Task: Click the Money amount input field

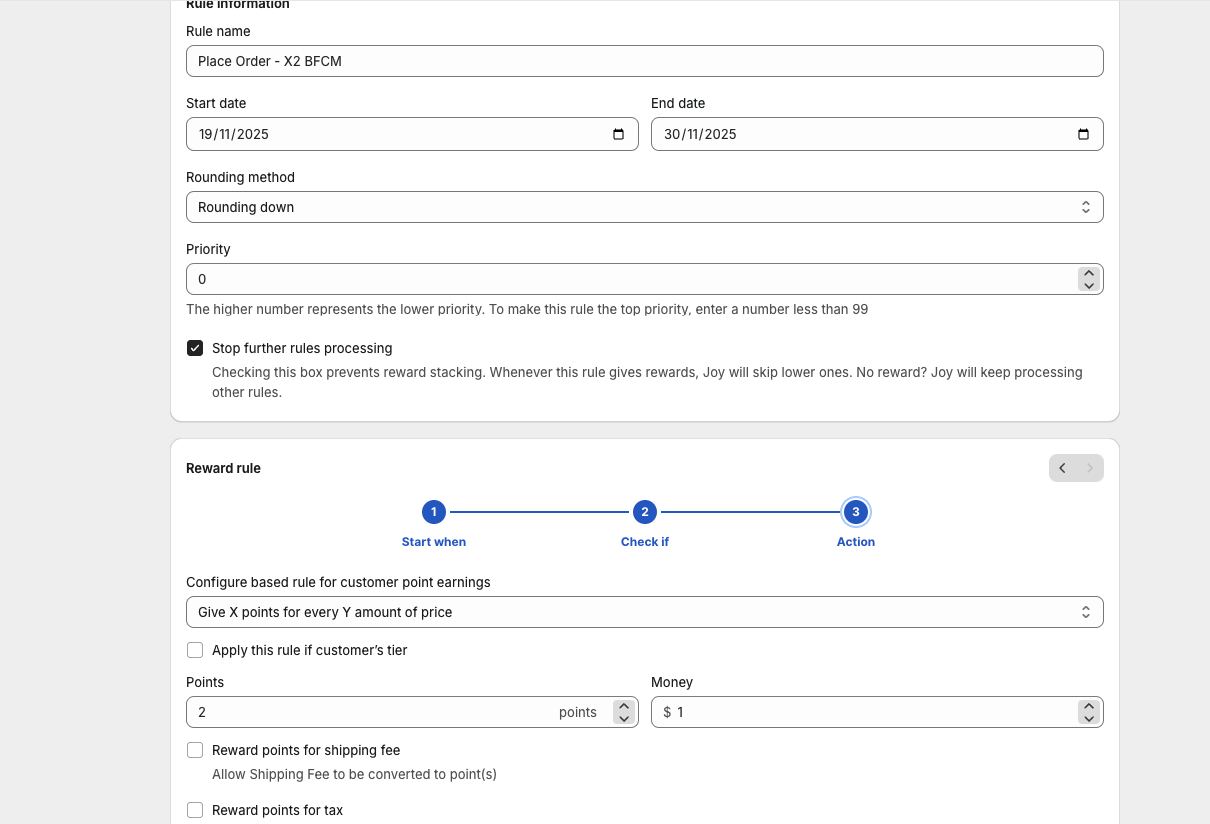Action: tap(870, 712)
